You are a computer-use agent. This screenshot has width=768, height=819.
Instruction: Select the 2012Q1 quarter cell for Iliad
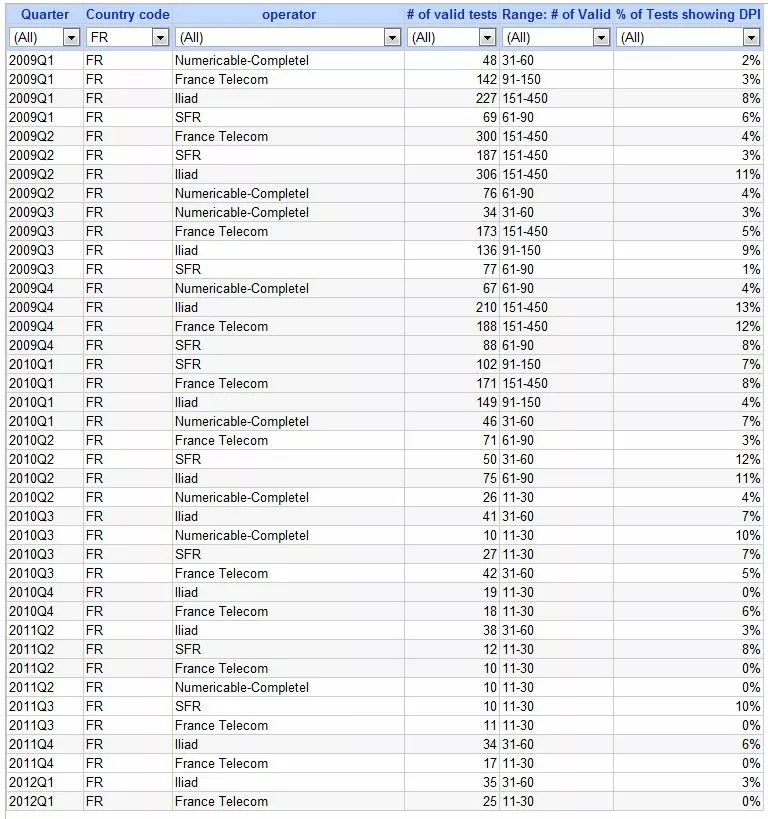point(31,782)
